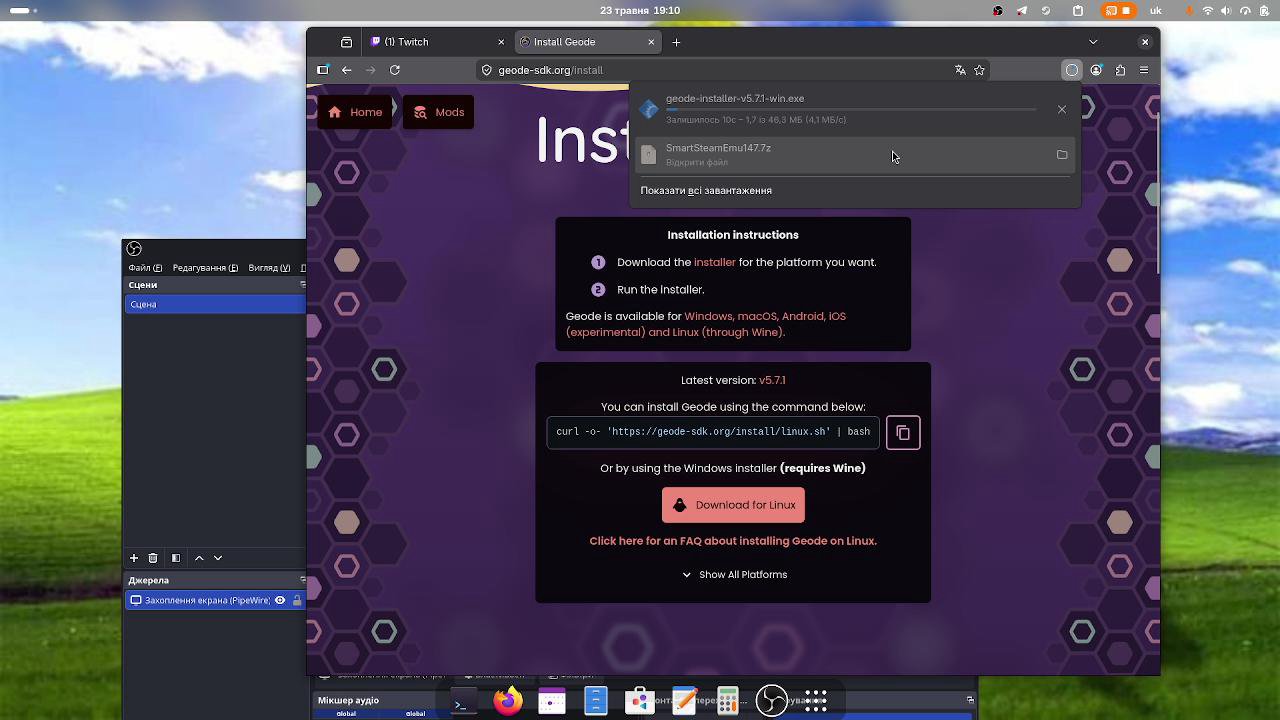
Task: Open the Sources dock options icon in OBS
Action: [x=303, y=580]
